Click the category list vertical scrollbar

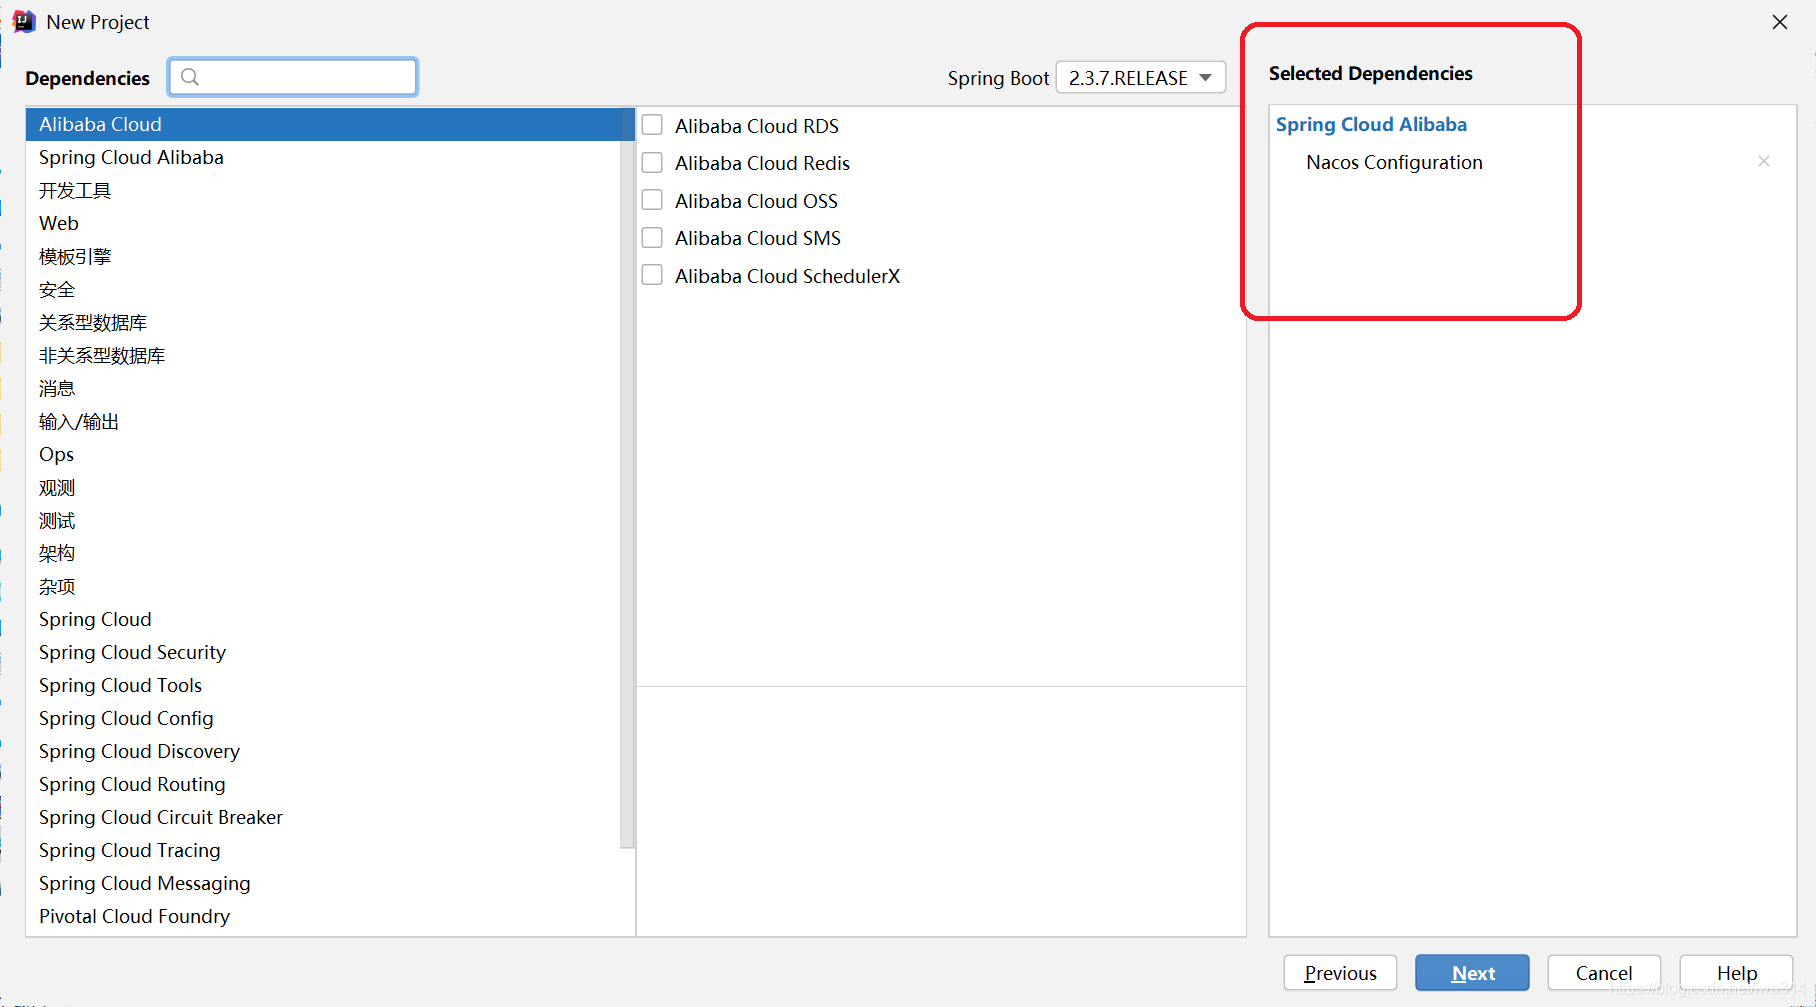pos(627,478)
